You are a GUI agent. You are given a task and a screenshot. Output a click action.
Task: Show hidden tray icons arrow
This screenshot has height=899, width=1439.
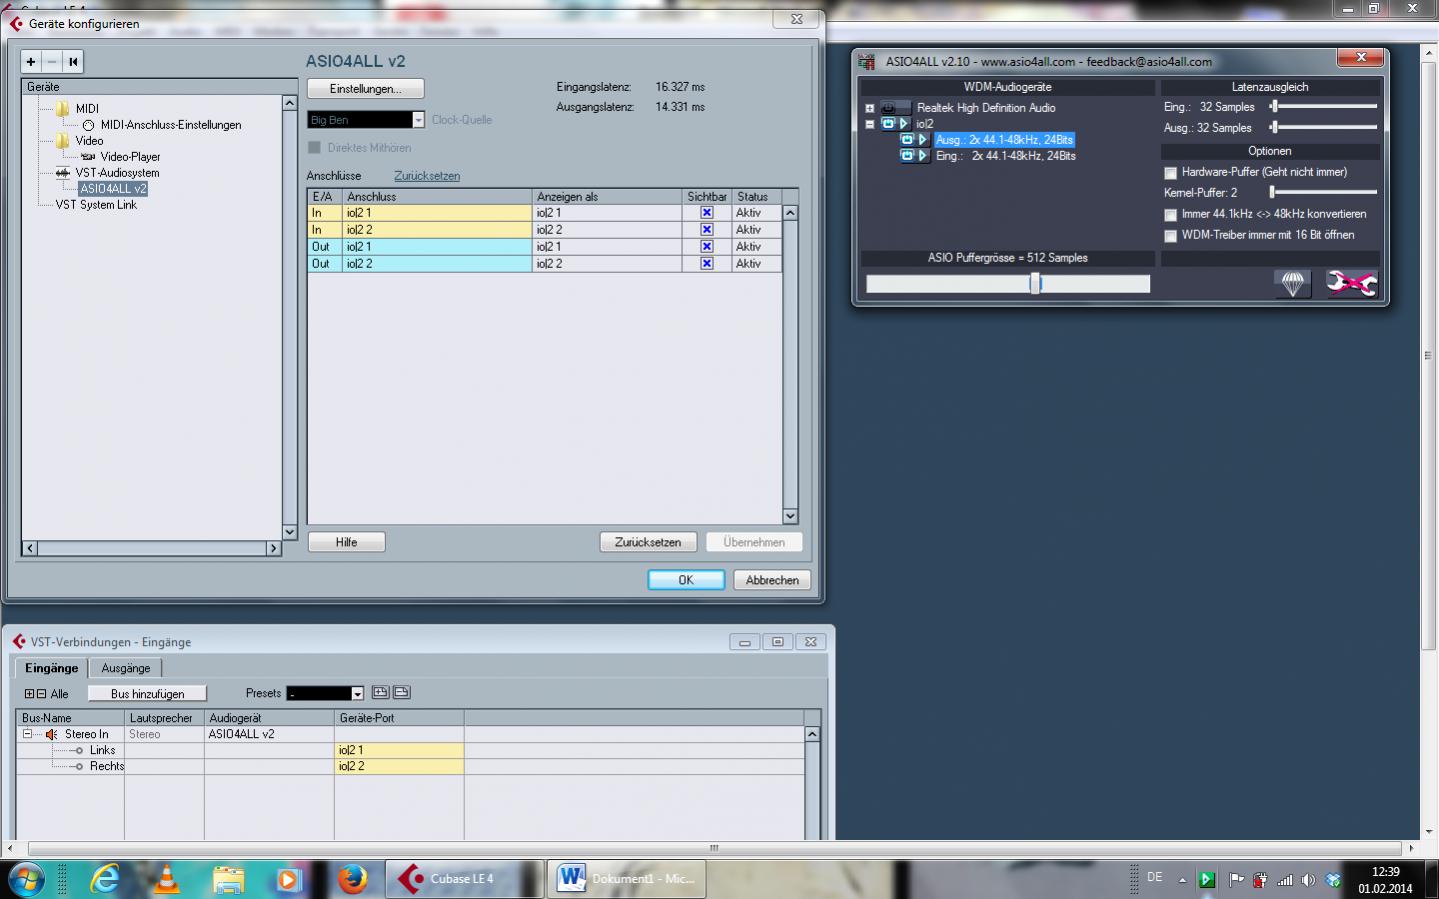[x=1182, y=880]
